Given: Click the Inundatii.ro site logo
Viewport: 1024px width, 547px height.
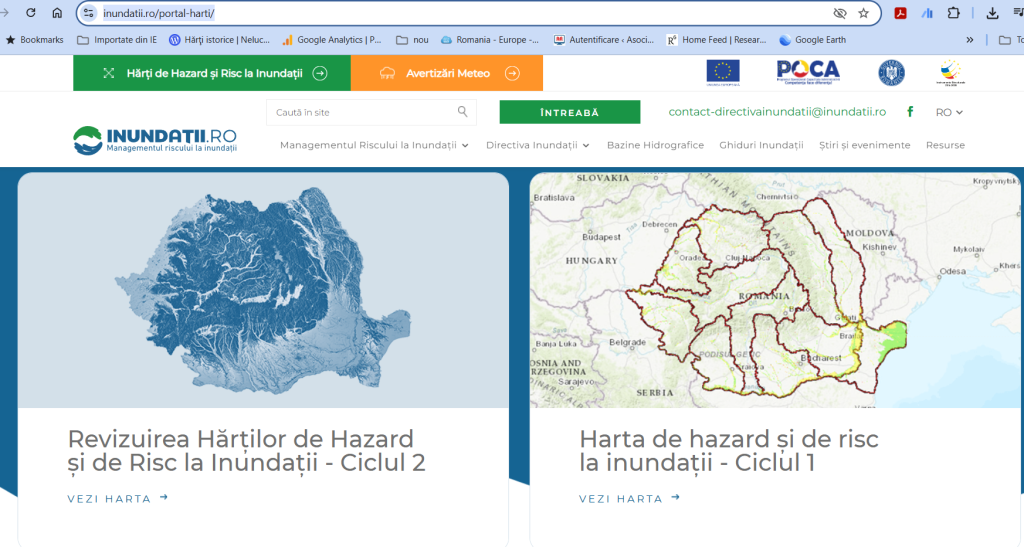Looking at the screenshot, I should pyautogui.click(x=155, y=140).
